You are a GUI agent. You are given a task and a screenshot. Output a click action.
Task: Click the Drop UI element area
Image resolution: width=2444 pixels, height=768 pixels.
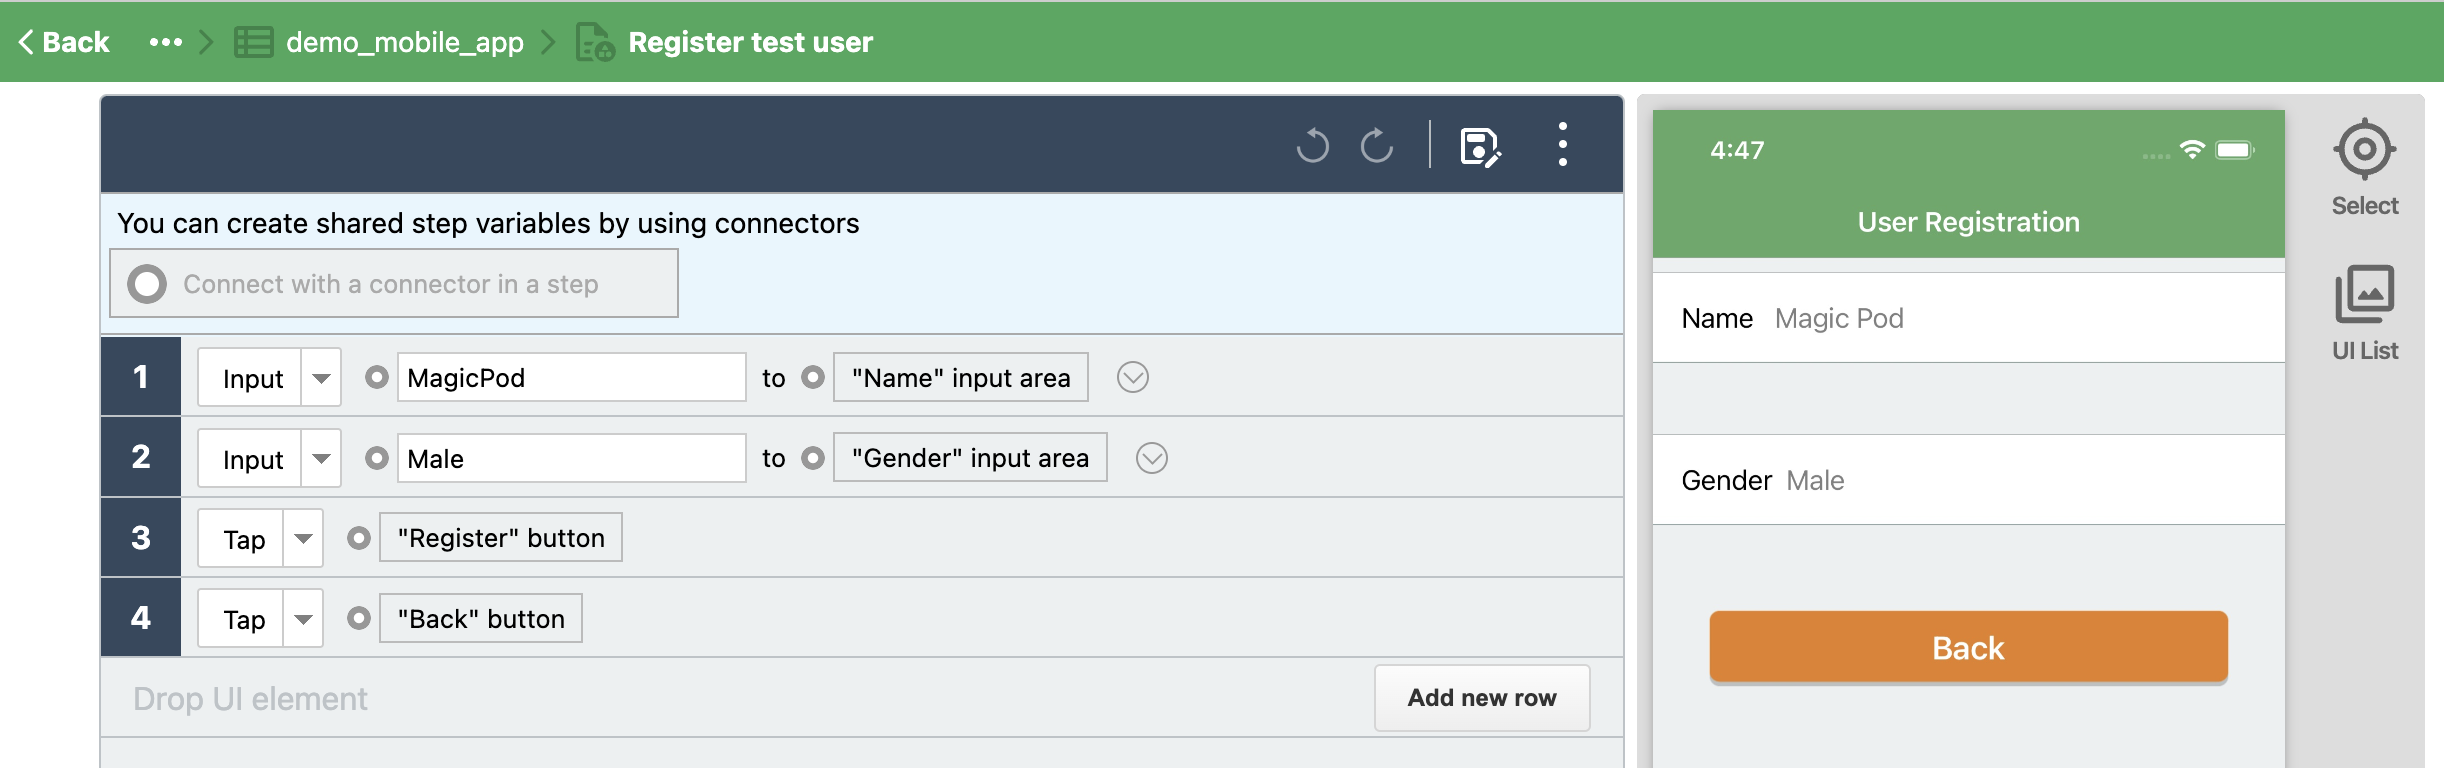tap(250, 698)
